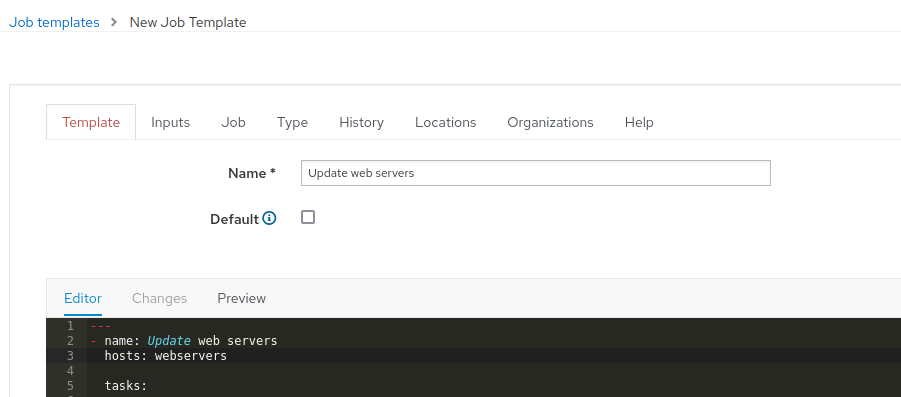This screenshot has height=397, width=901.
Task: Switch to the Inputs tab
Action: [x=170, y=122]
